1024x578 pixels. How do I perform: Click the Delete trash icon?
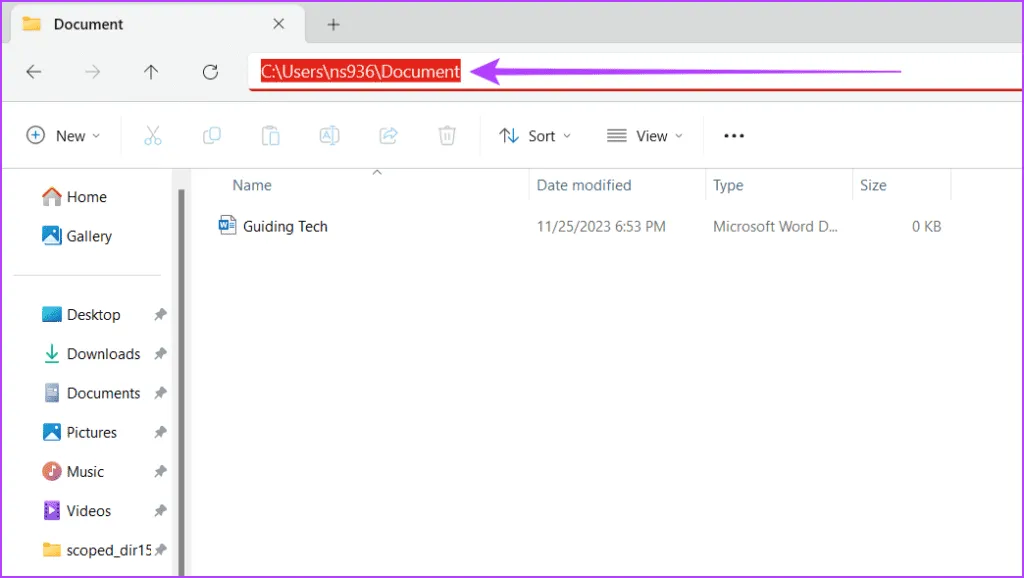[x=447, y=136]
